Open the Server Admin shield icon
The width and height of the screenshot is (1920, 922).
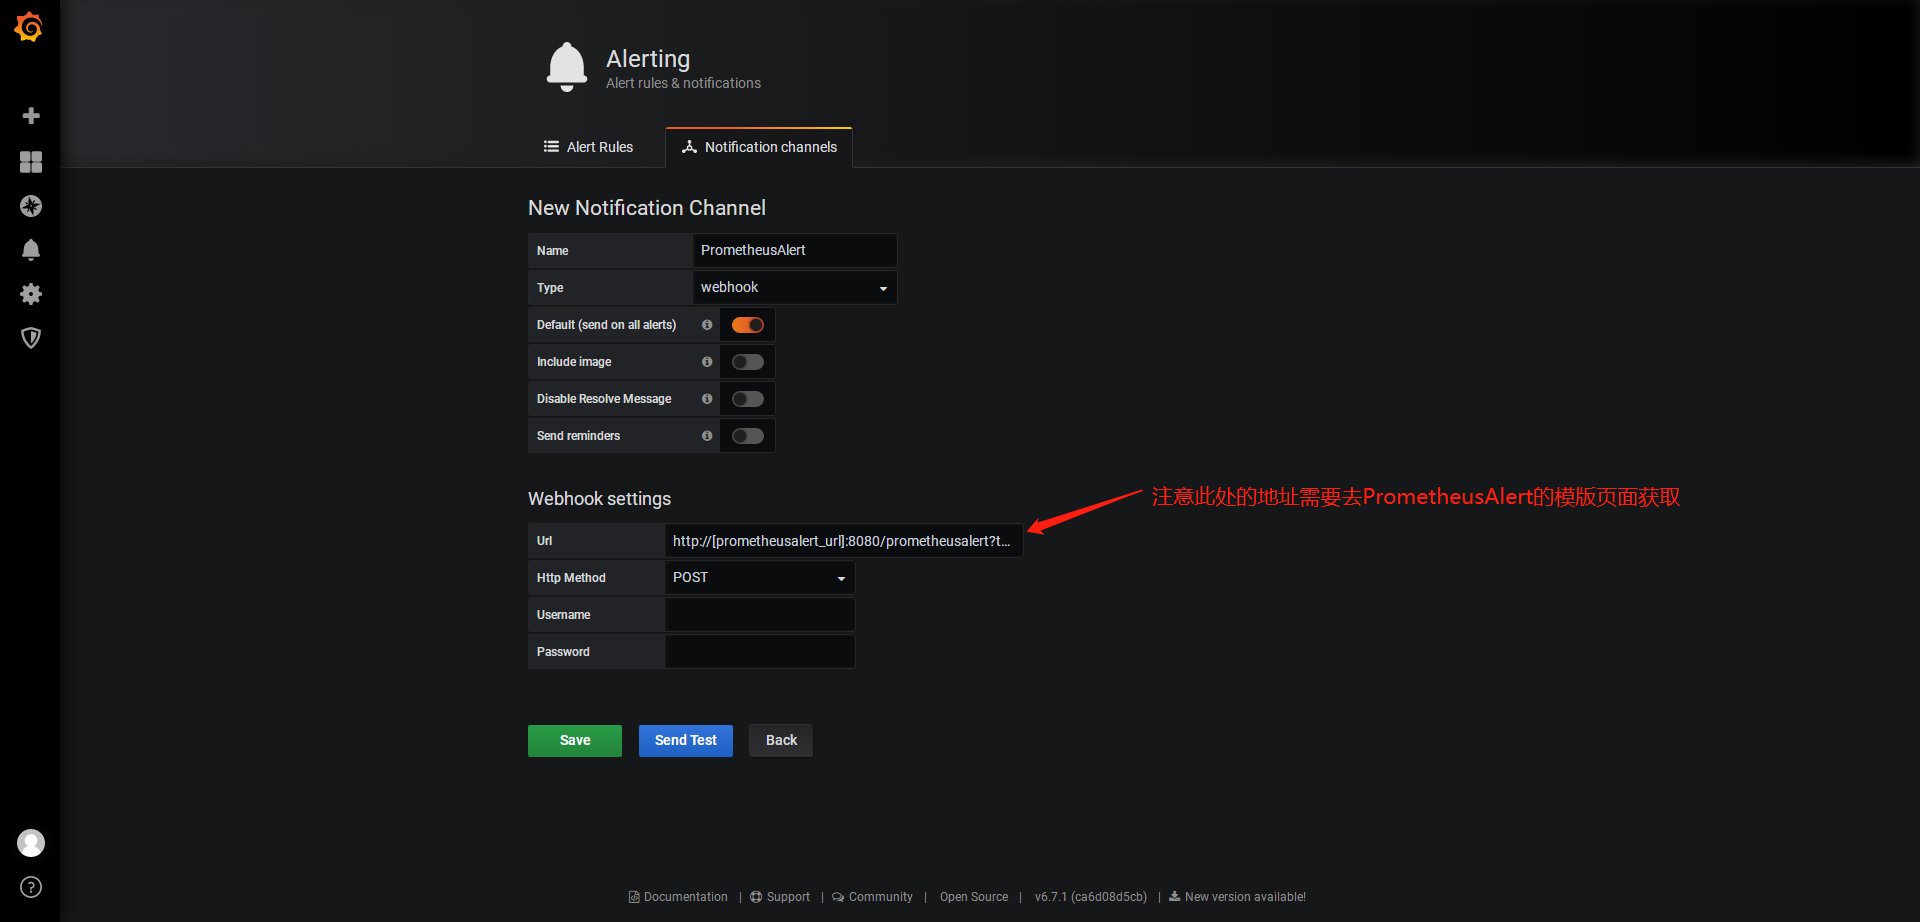tap(31, 338)
